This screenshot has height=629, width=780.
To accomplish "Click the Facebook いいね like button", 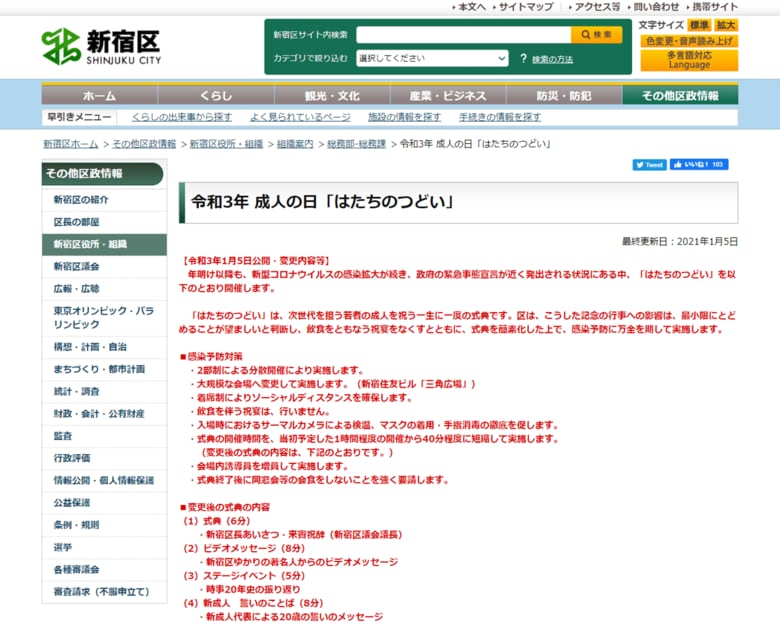I will [x=699, y=164].
